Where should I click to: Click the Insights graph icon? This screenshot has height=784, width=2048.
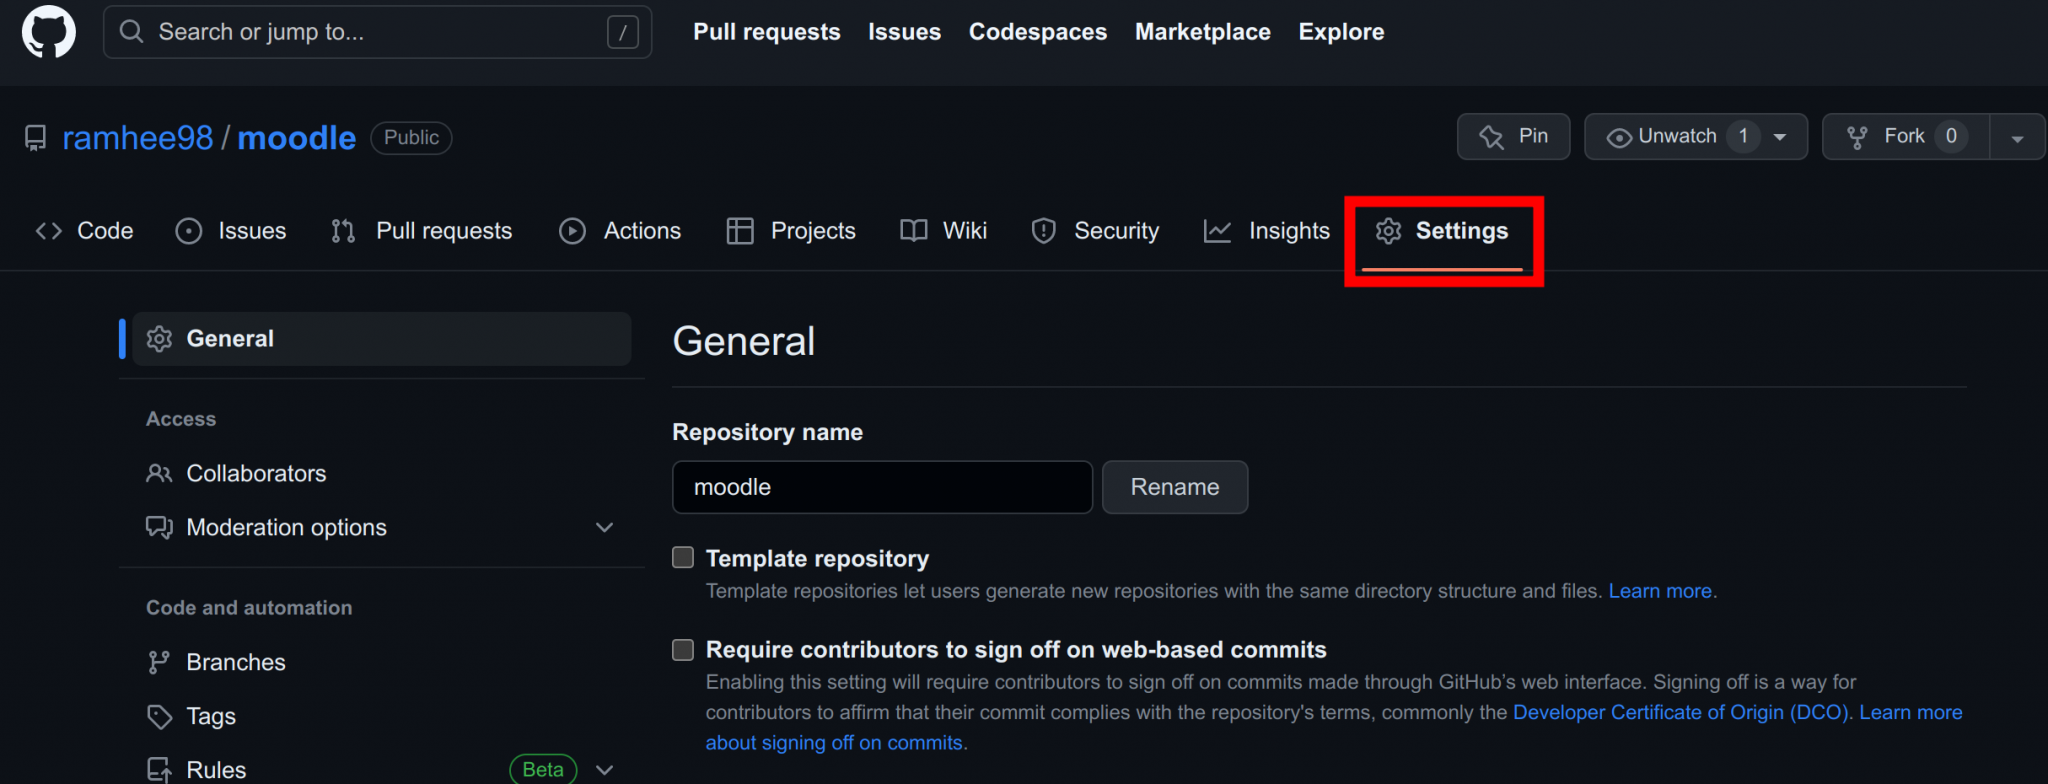(1216, 230)
